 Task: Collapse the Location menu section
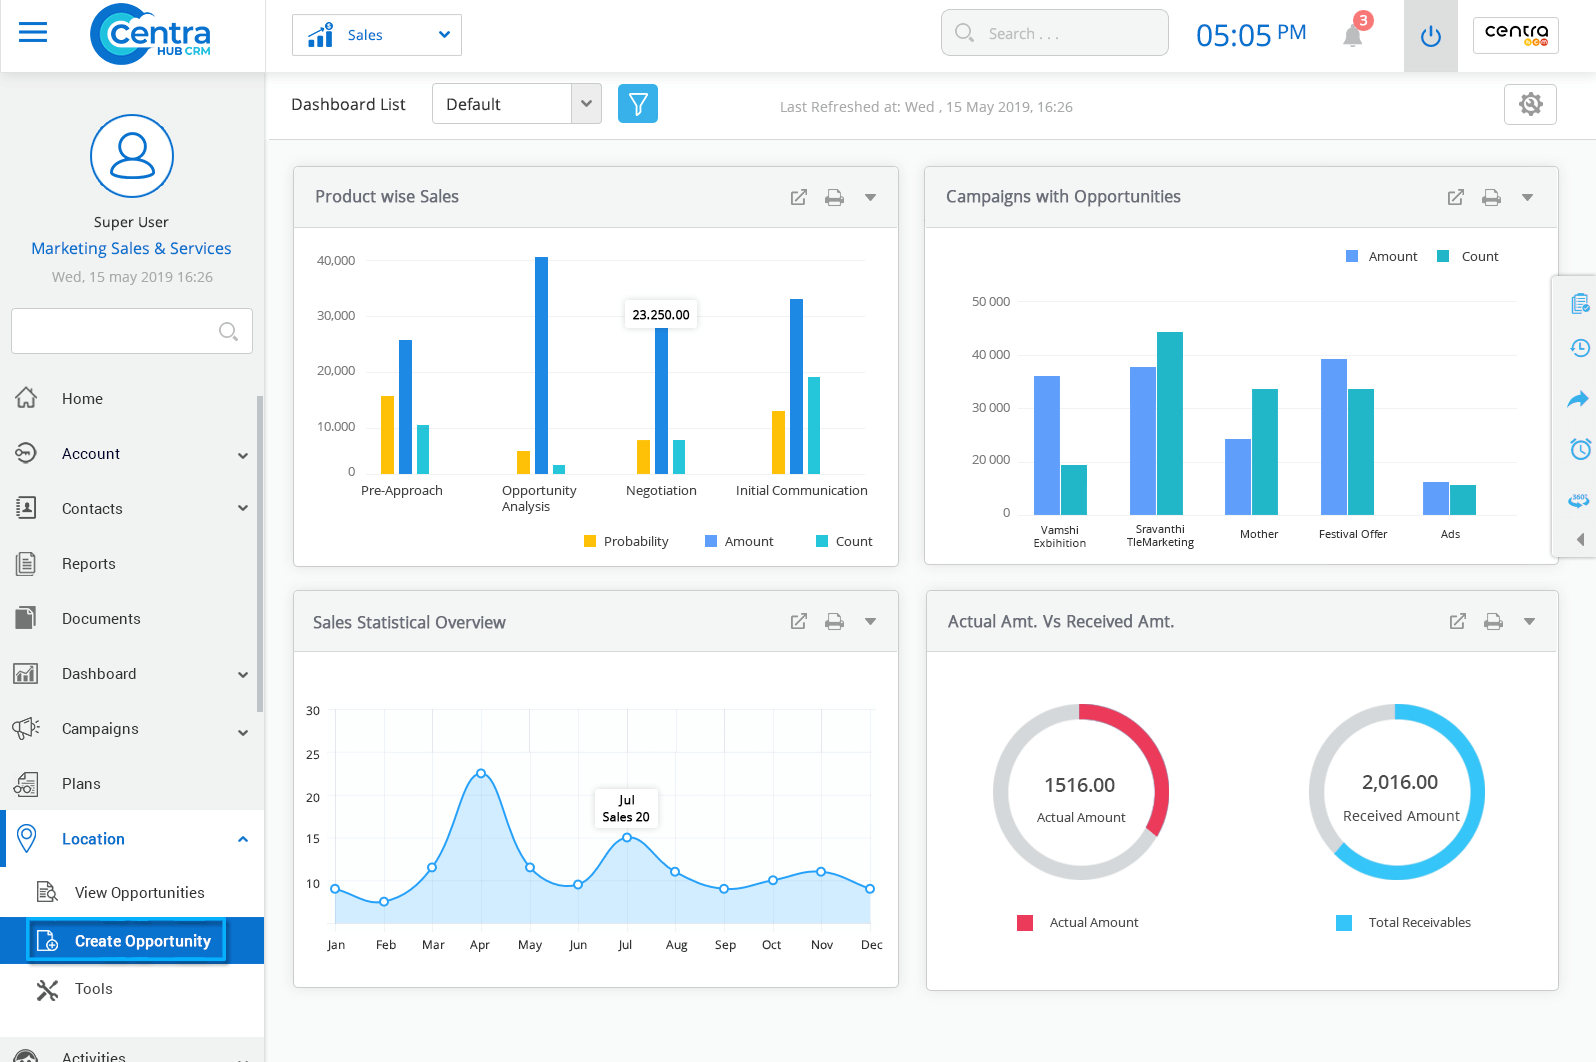pos(242,839)
